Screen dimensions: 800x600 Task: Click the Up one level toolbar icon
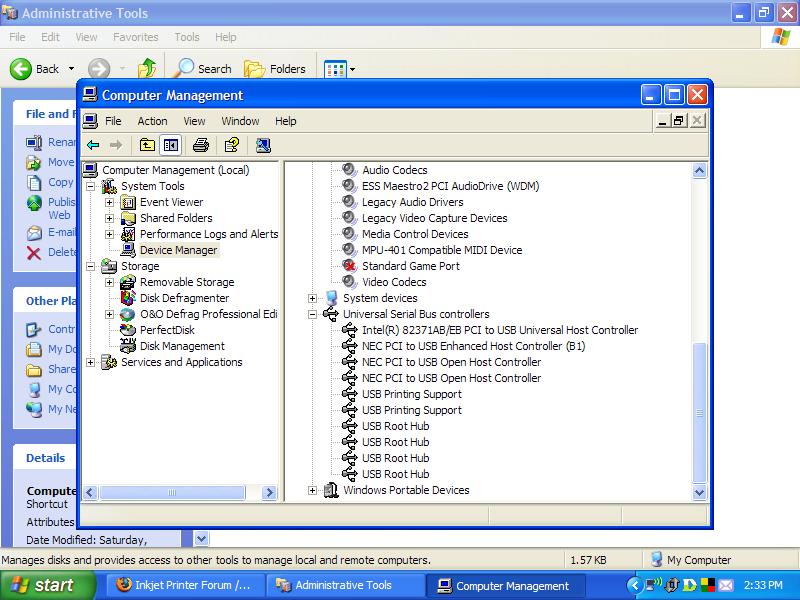pyautogui.click(x=147, y=145)
